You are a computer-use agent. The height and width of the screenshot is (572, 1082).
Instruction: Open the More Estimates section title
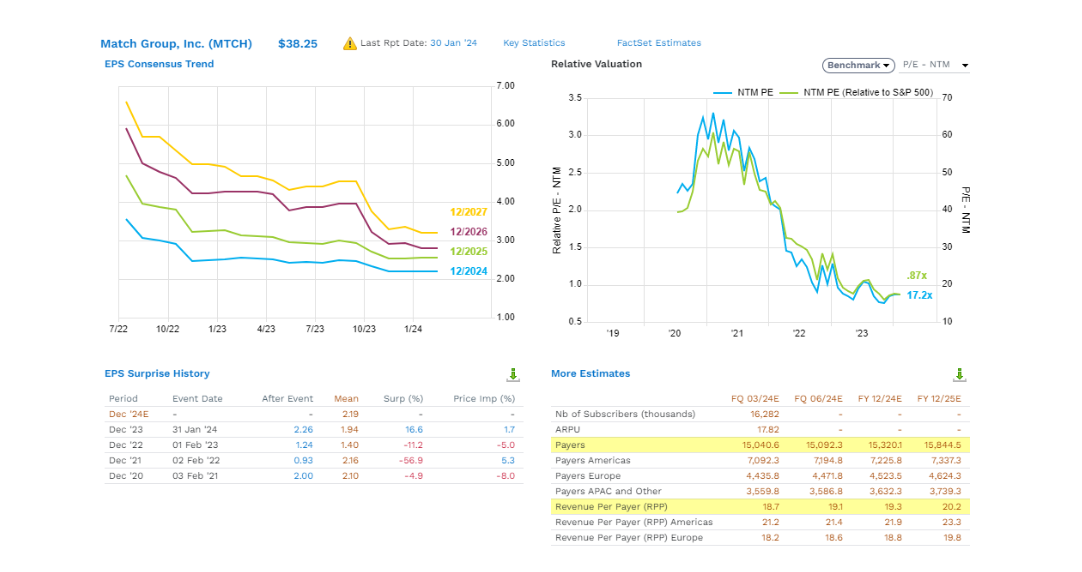[x=590, y=374]
